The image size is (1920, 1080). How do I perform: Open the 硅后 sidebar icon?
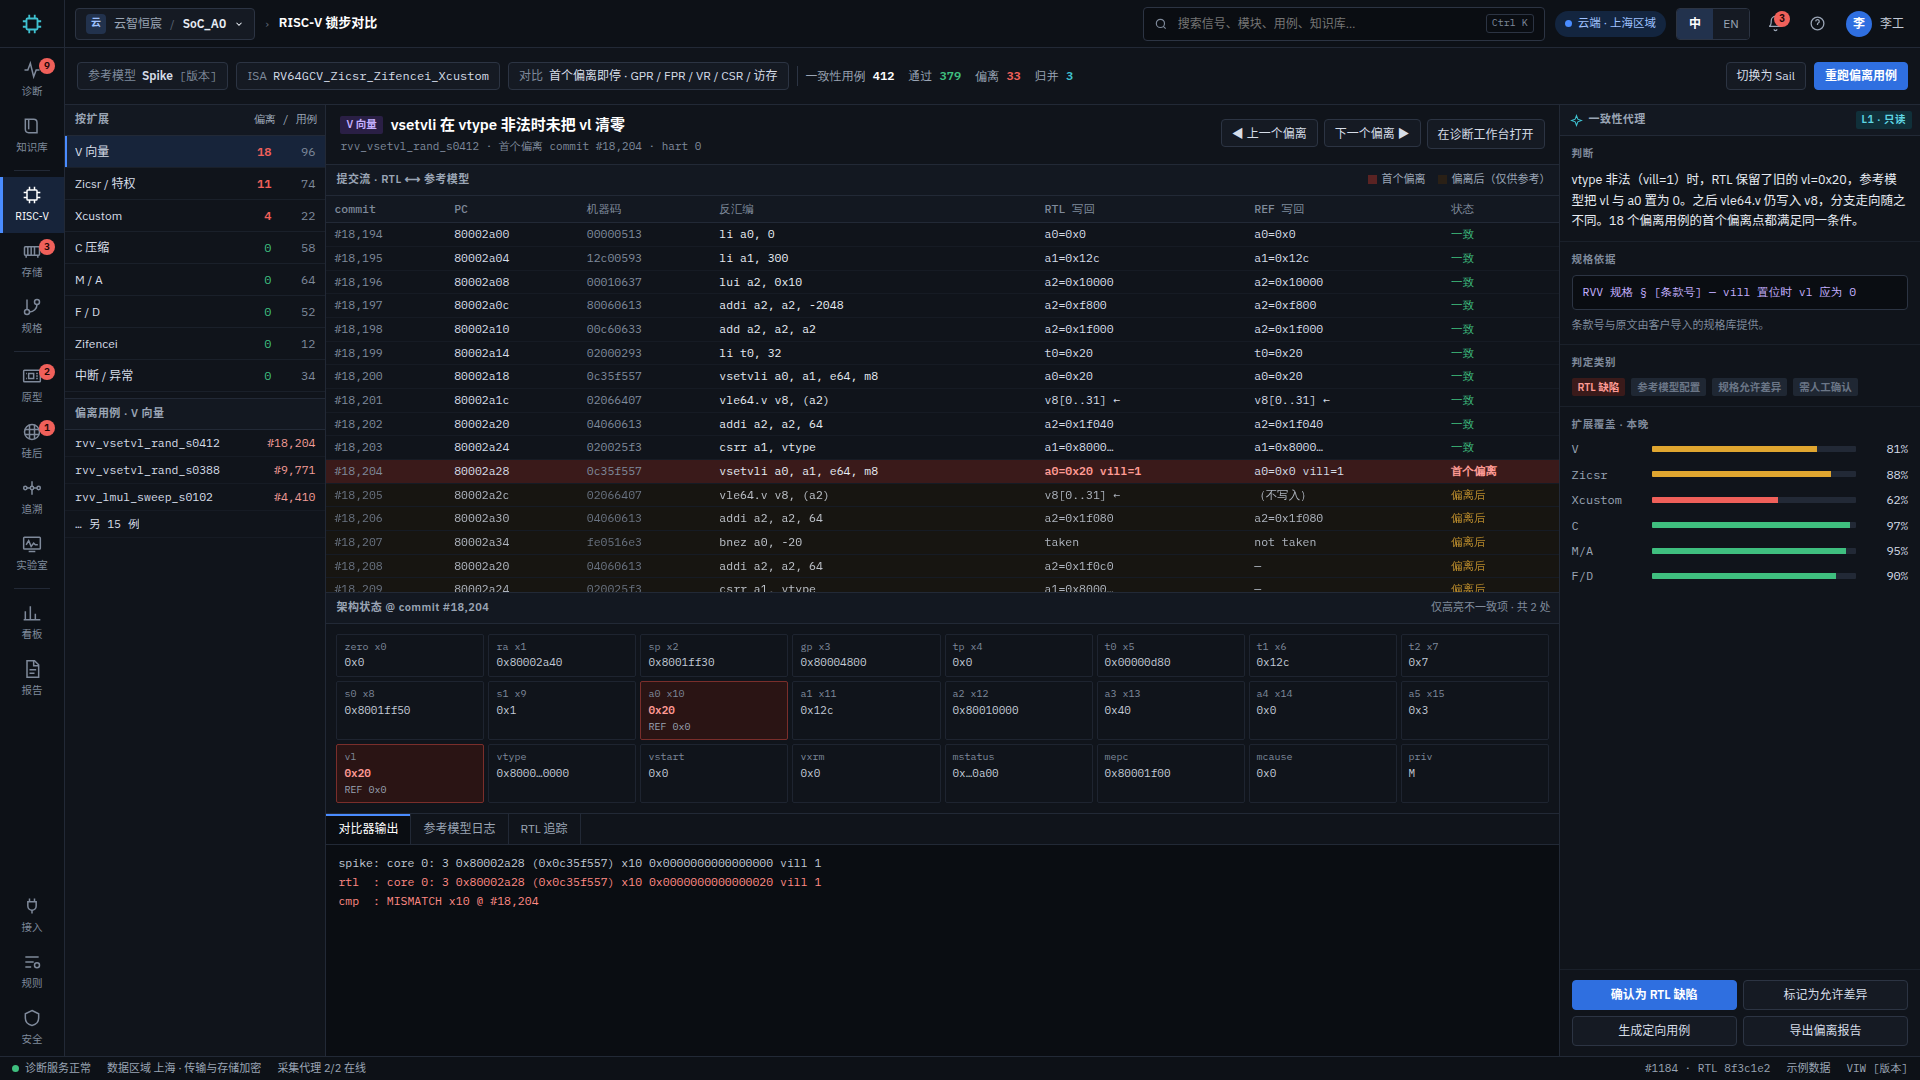[32, 440]
